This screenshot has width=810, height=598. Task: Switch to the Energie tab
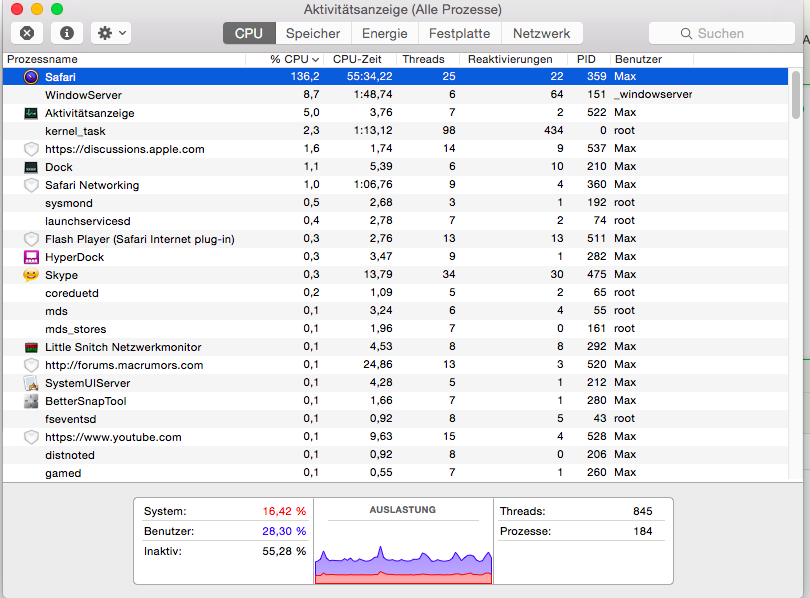pos(385,34)
